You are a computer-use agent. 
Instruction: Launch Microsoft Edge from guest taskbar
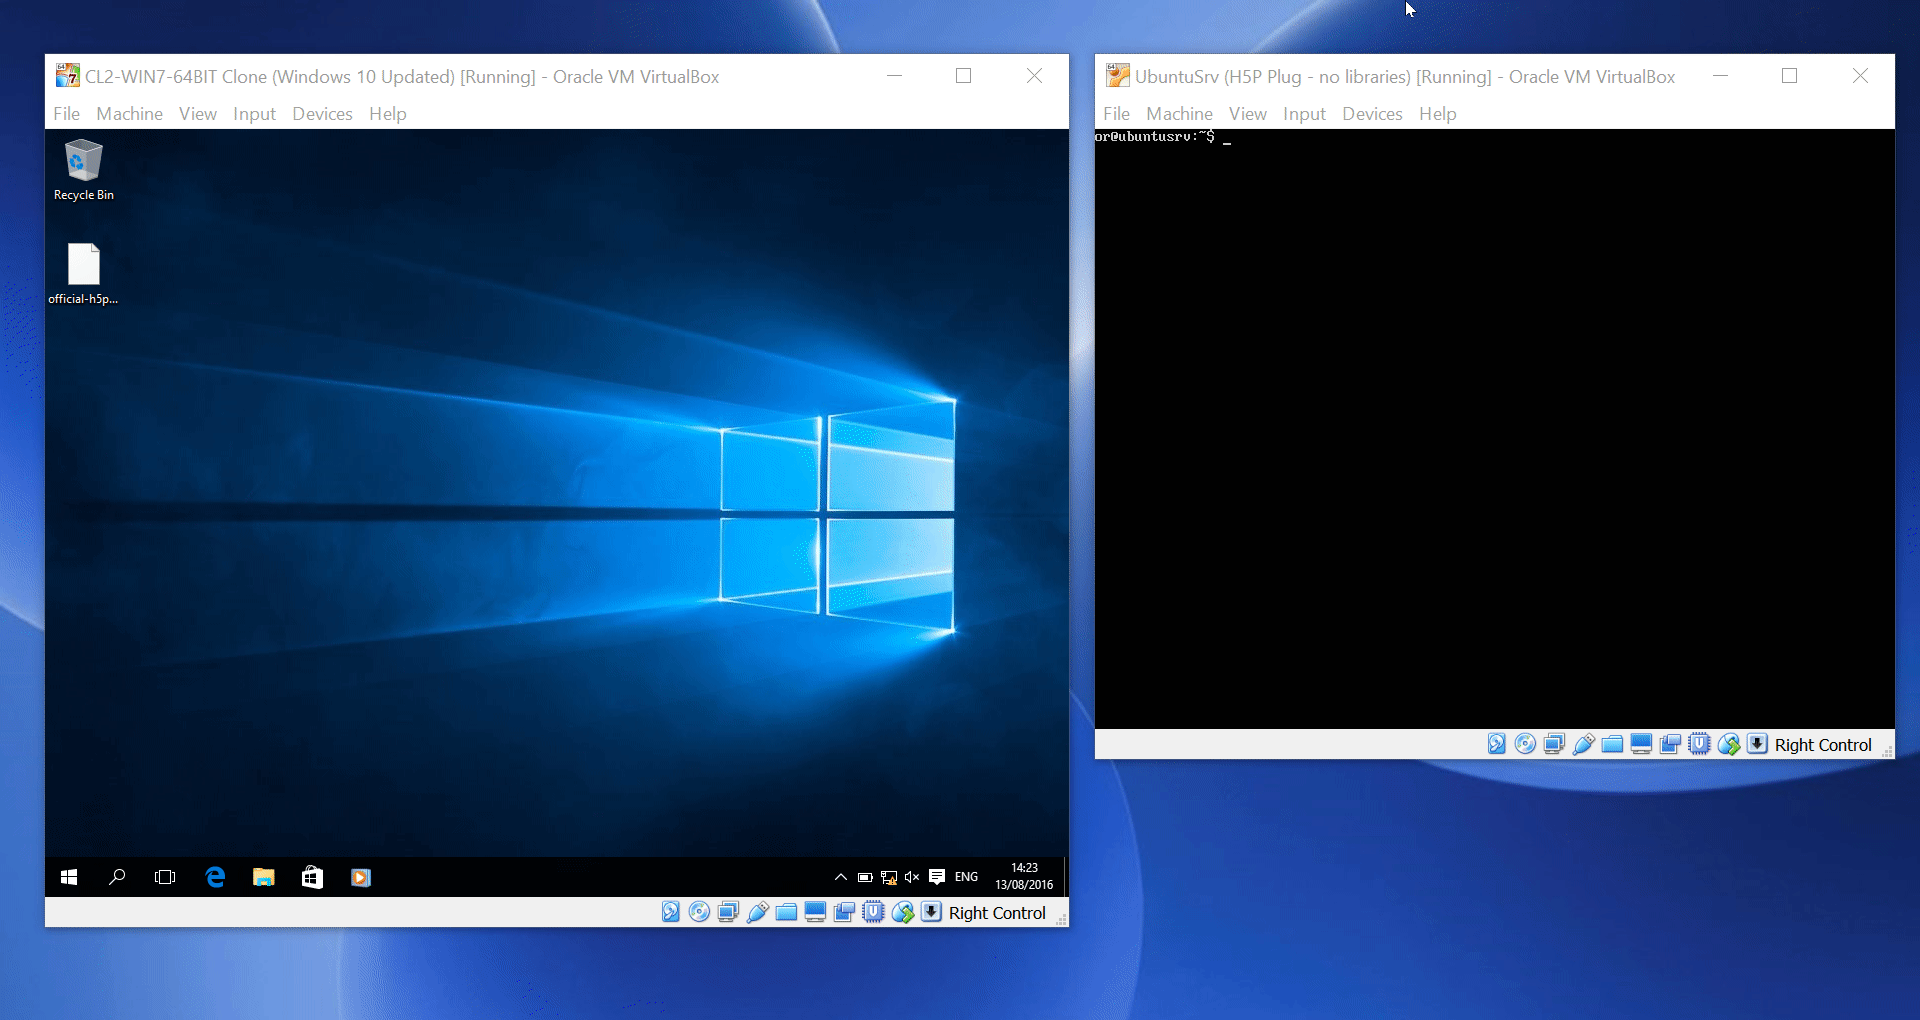tap(215, 877)
